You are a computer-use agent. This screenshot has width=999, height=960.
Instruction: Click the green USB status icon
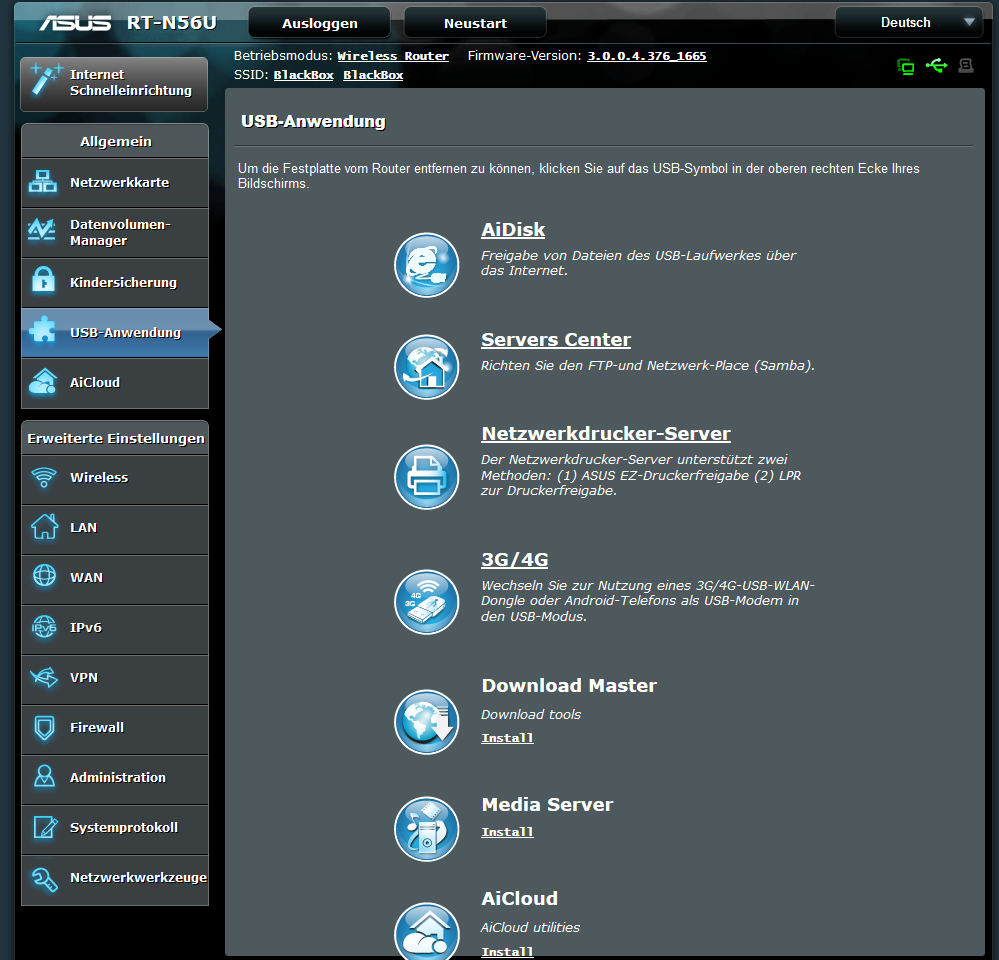(936, 65)
